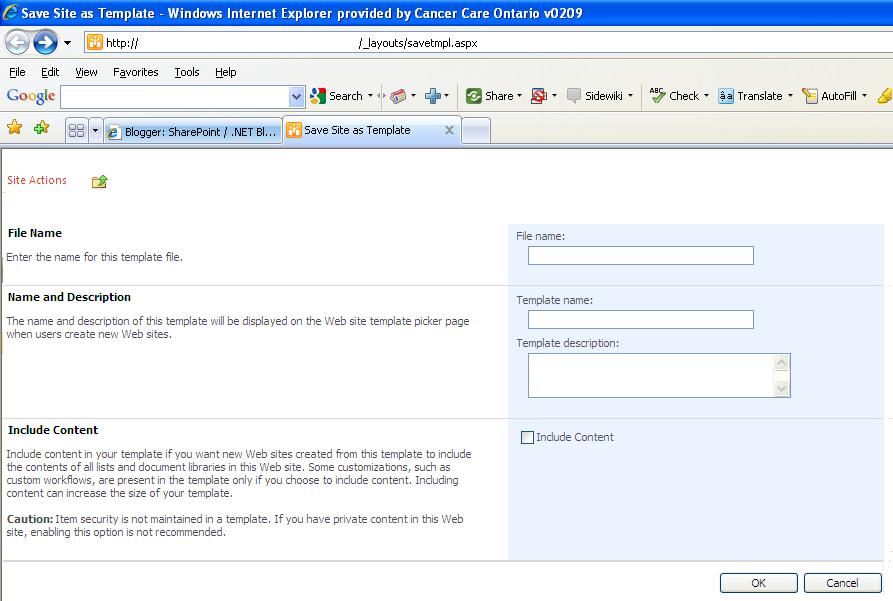The image size is (893, 601).
Task: Open the Help menu
Action: 226,72
